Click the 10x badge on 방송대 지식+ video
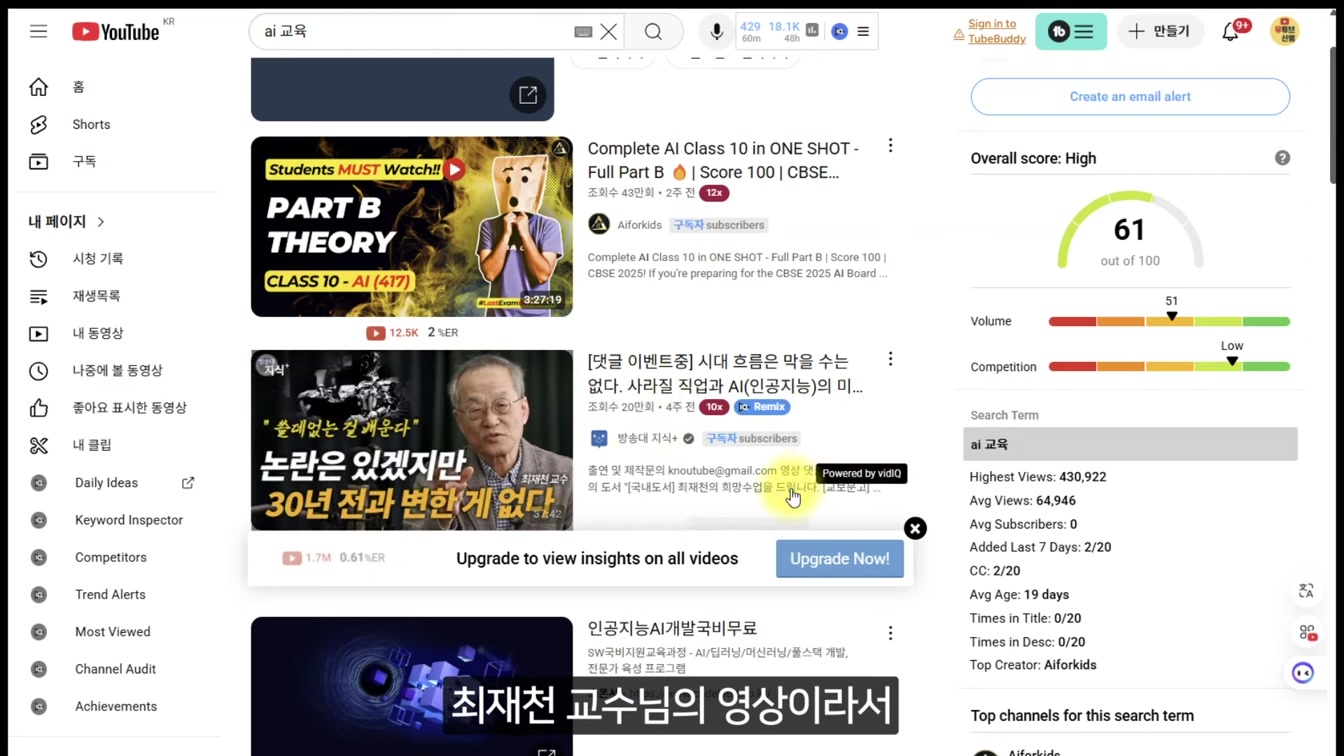Viewport: 1344px width, 756px height. click(714, 407)
